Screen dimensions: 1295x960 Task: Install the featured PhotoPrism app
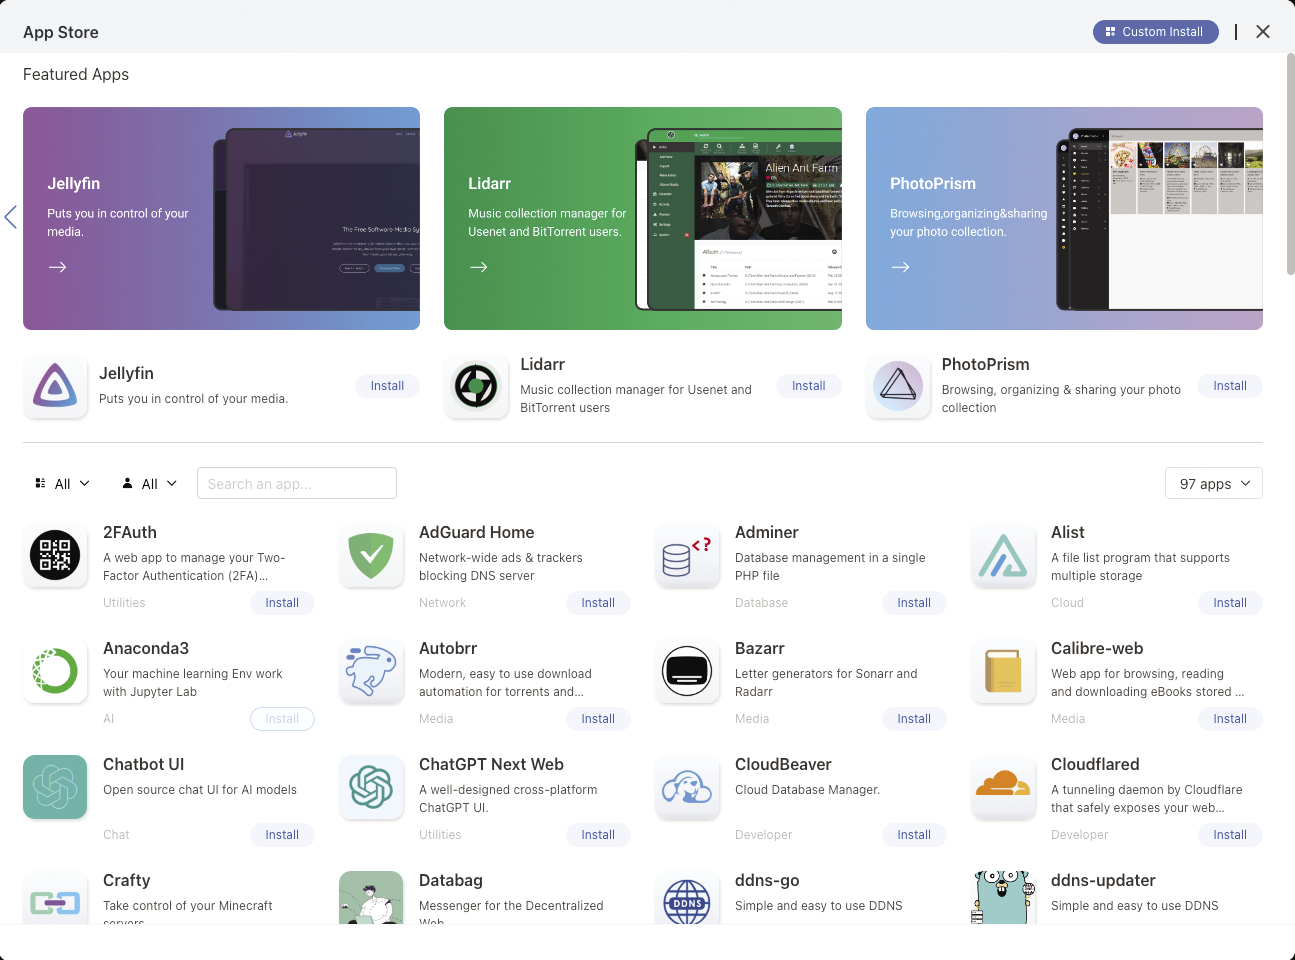(1230, 386)
